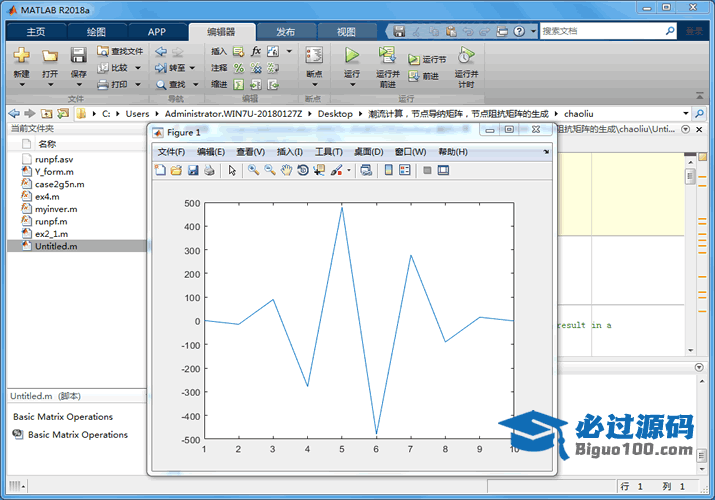Click Desktop in the address path
Image resolution: width=715 pixels, height=500 pixels.
335,113
